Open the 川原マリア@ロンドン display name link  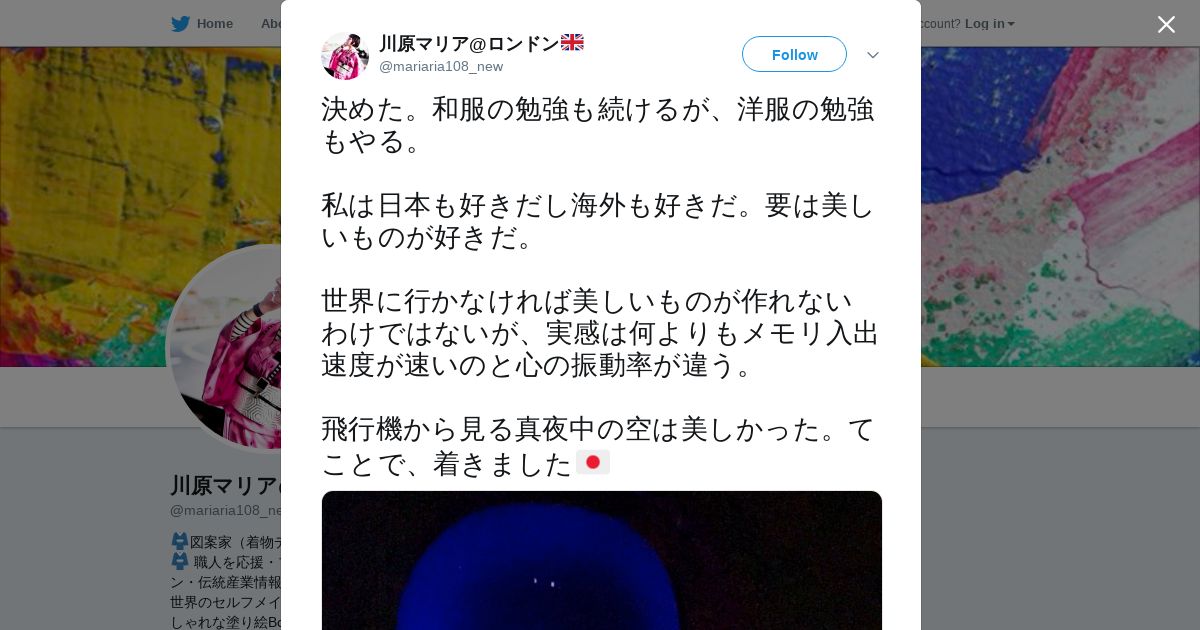coord(469,43)
